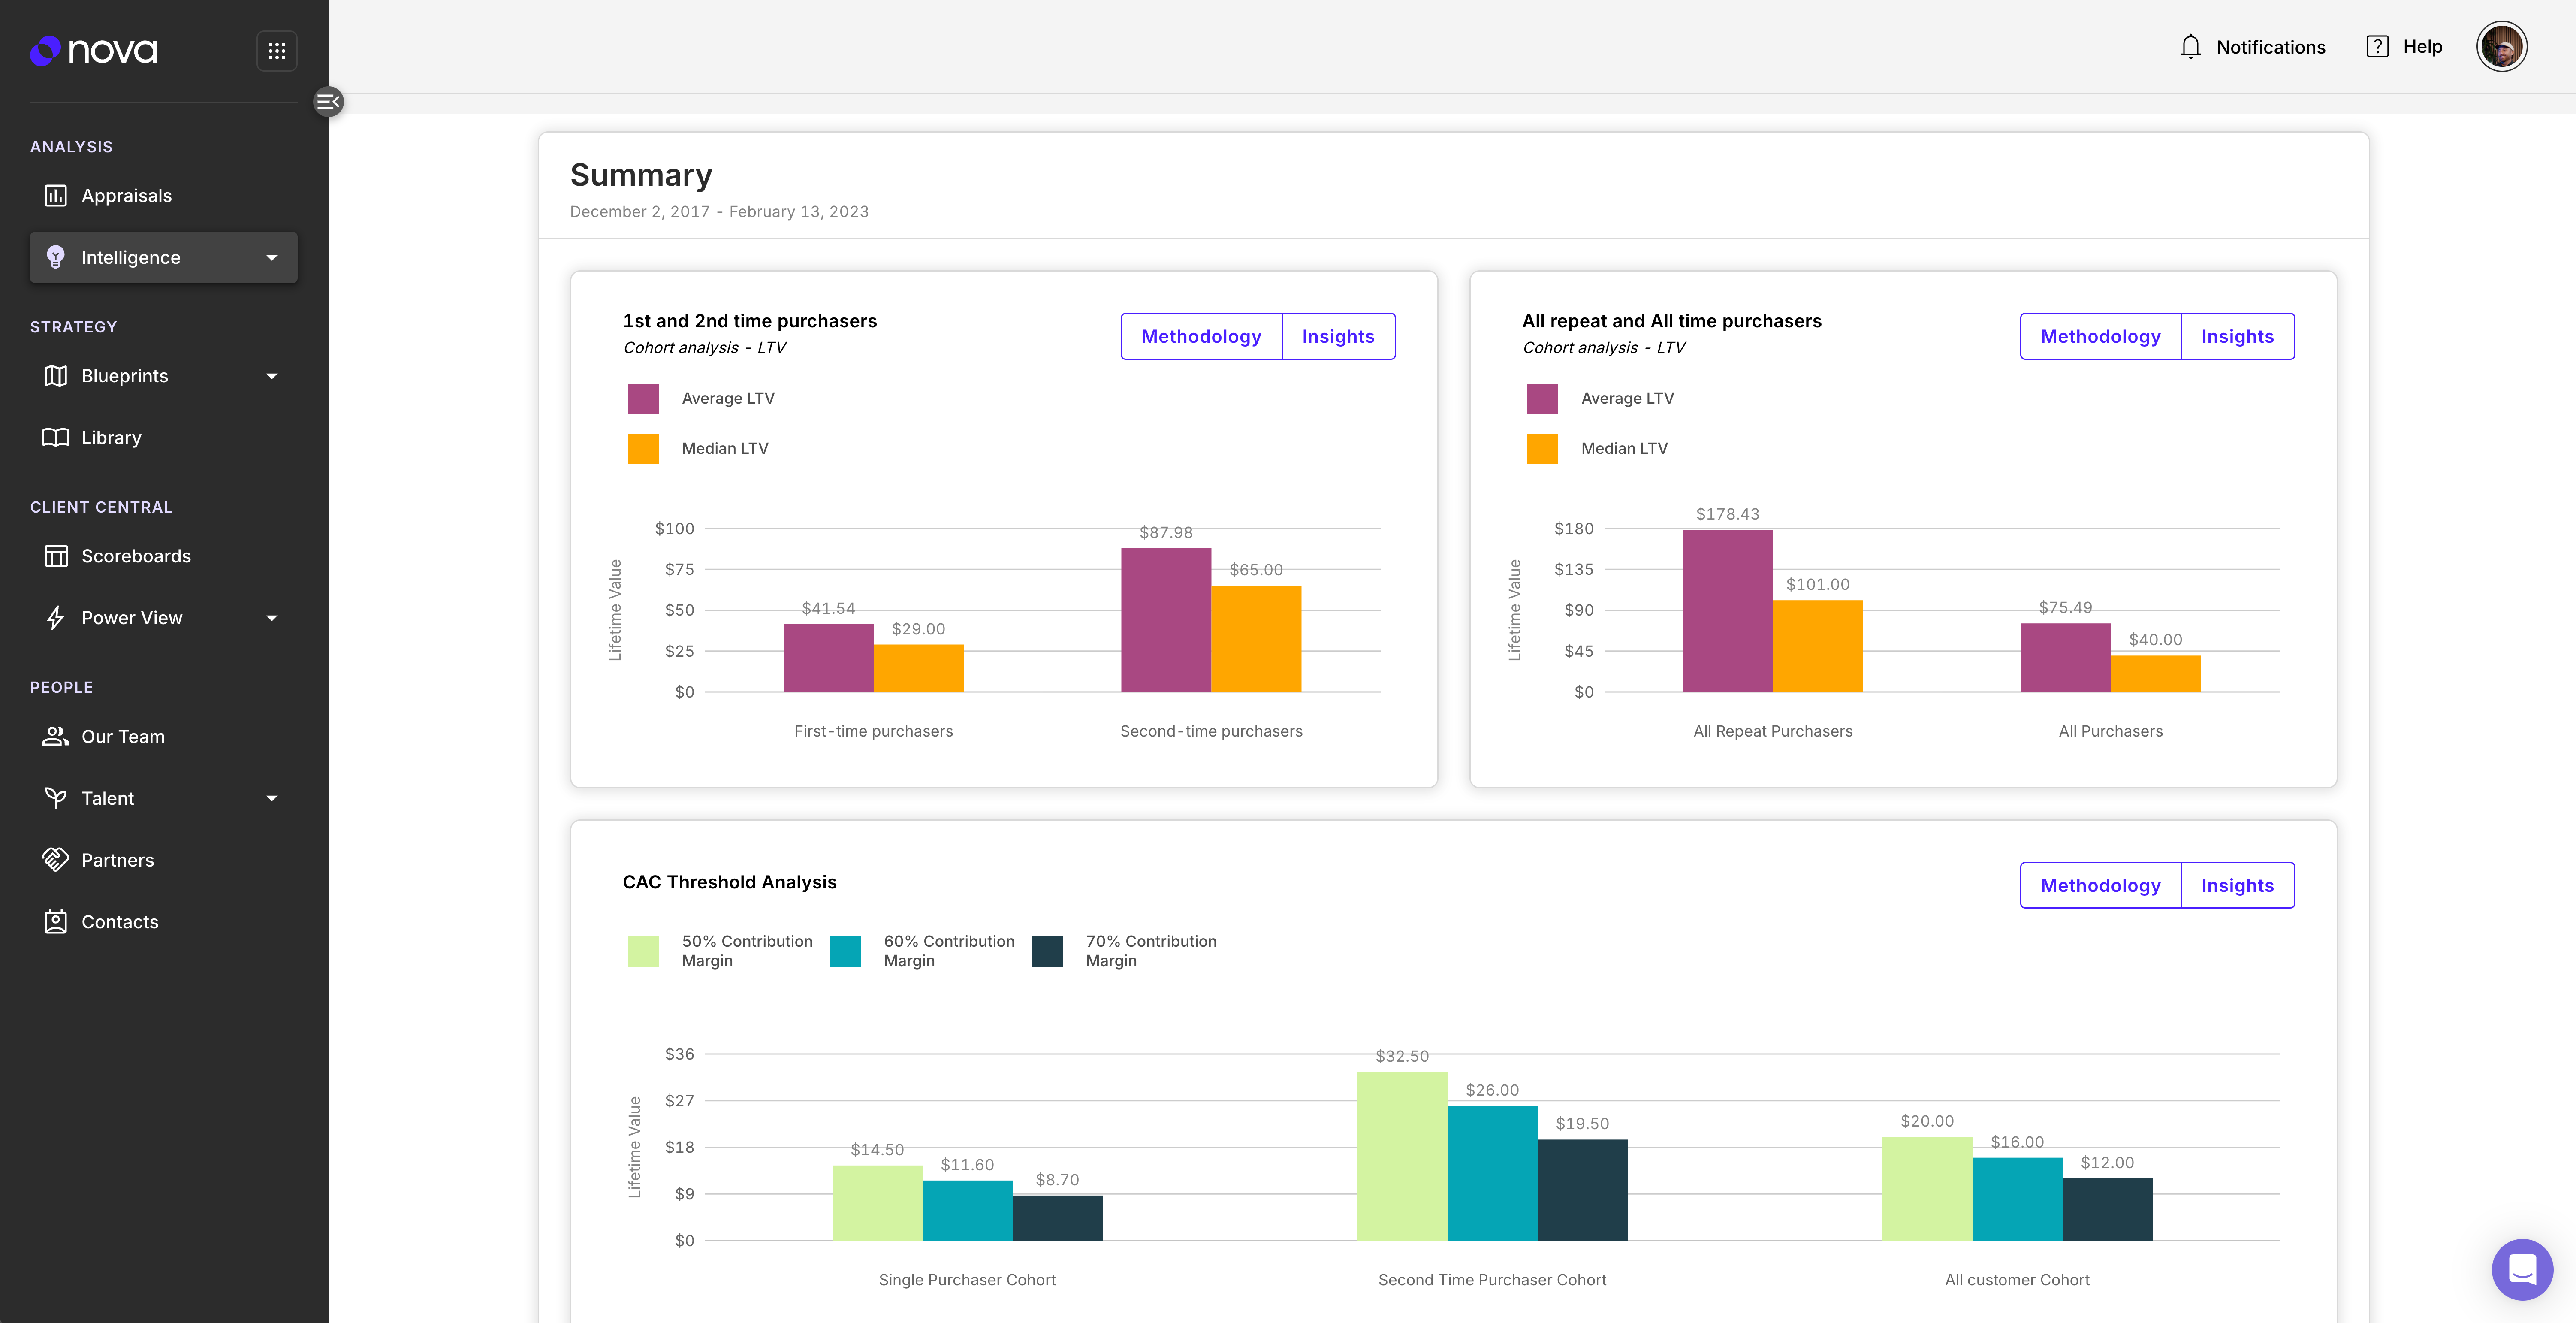
Task: Collapse the sidebar using the toggle icon
Action: click(328, 101)
